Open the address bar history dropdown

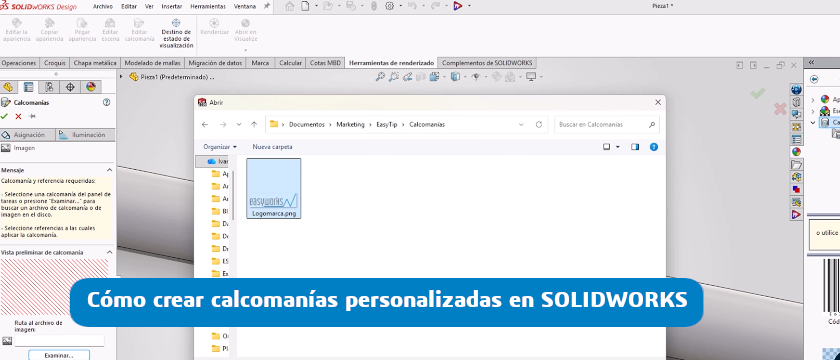point(521,124)
